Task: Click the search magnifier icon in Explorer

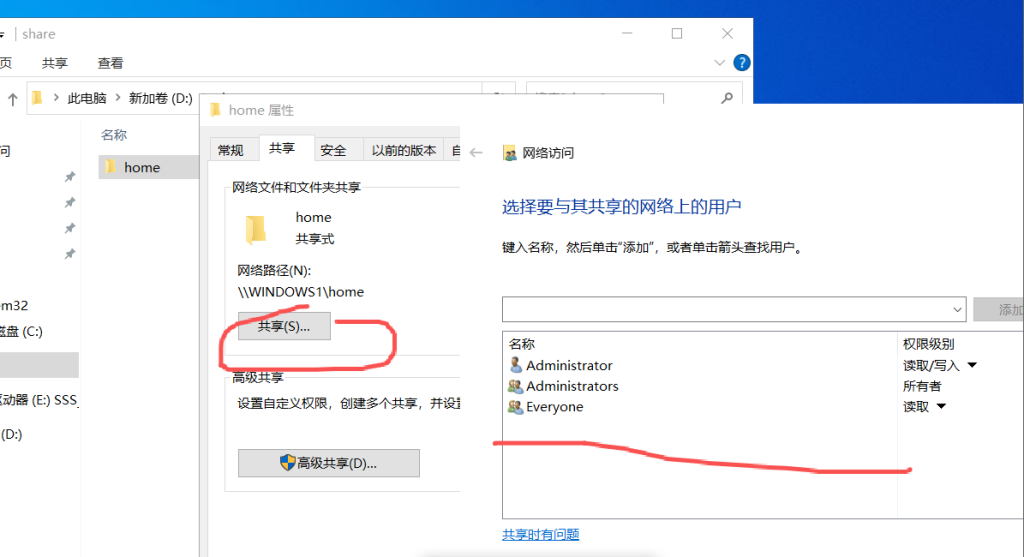Action: click(727, 98)
